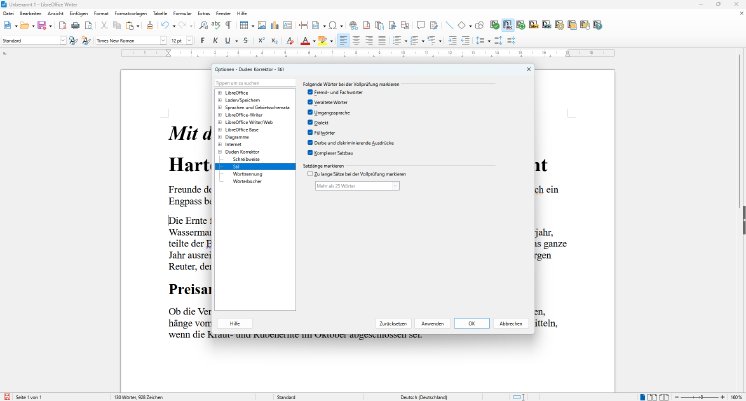
Task: Uncheck Füllwörter checkbox
Action: point(310,133)
